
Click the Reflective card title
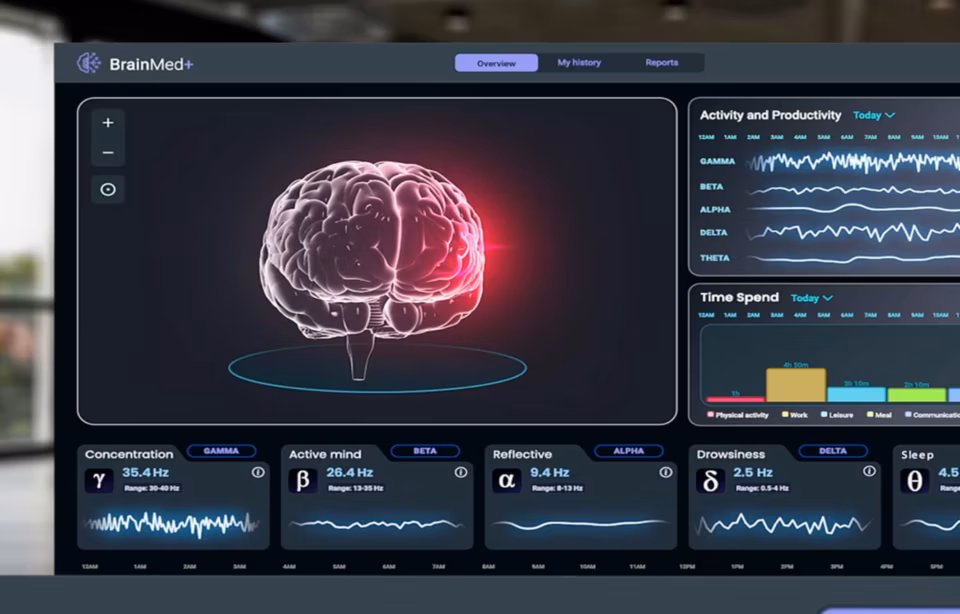tap(522, 454)
